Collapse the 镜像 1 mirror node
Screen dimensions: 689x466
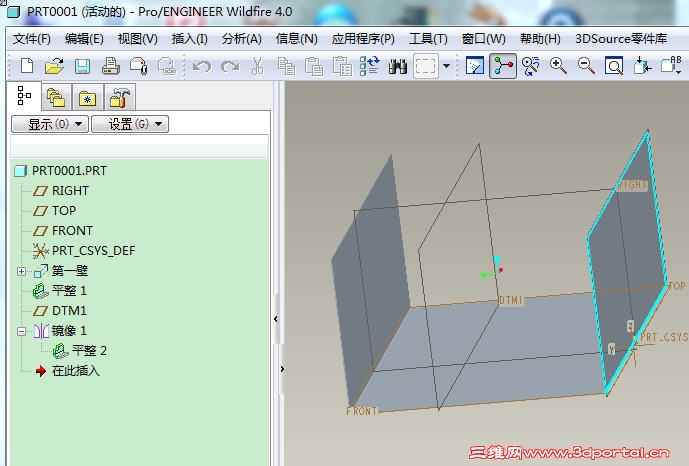coord(21,331)
